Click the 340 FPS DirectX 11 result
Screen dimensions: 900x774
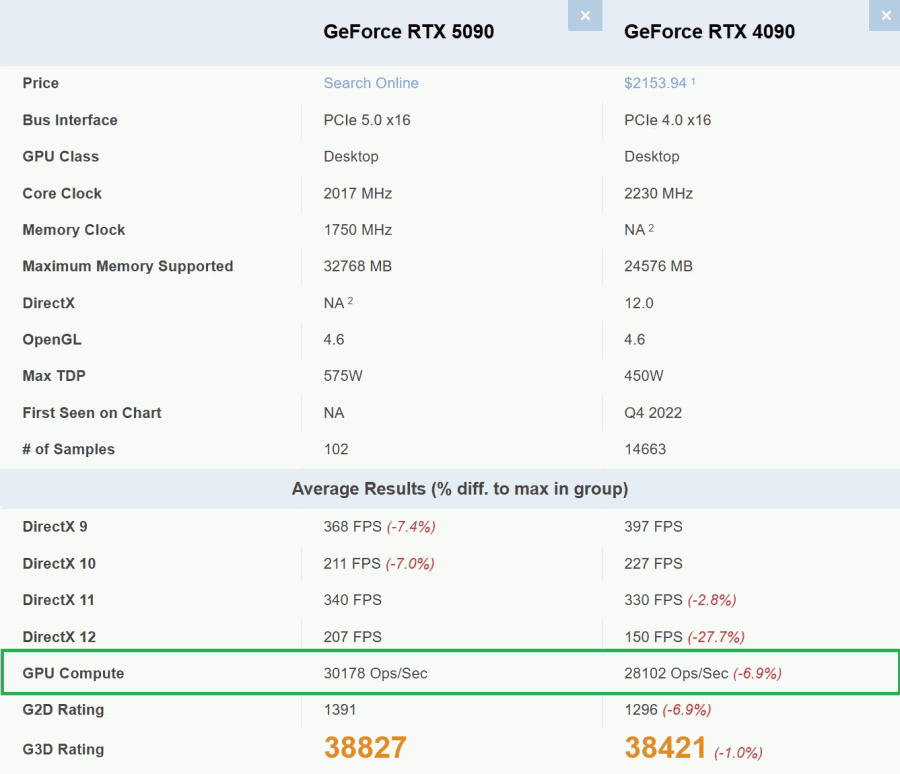pos(352,600)
